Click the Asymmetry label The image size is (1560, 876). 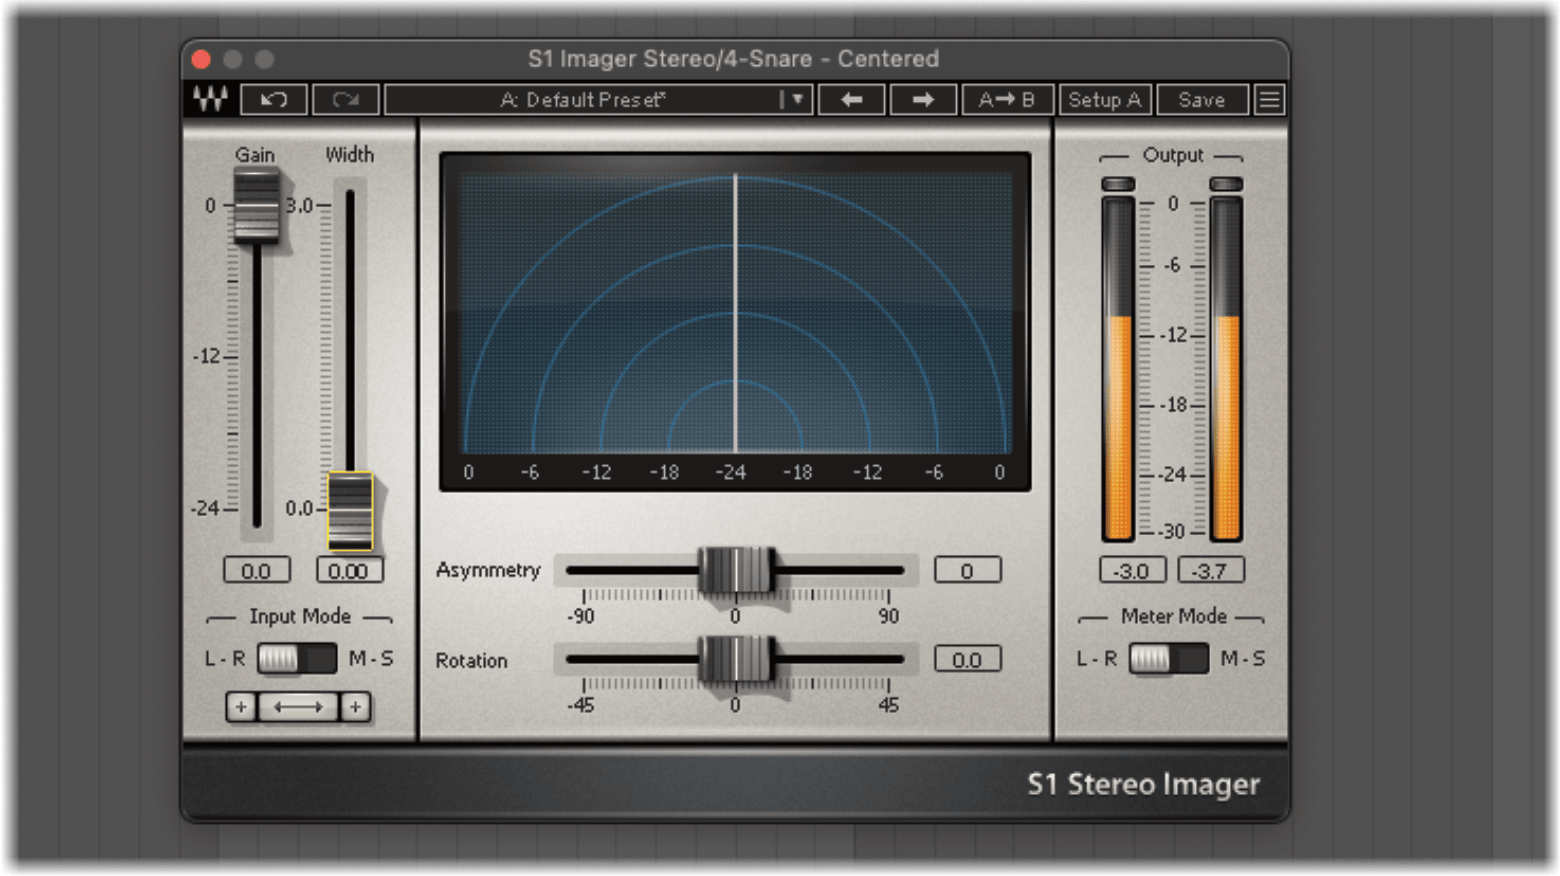point(488,570)
